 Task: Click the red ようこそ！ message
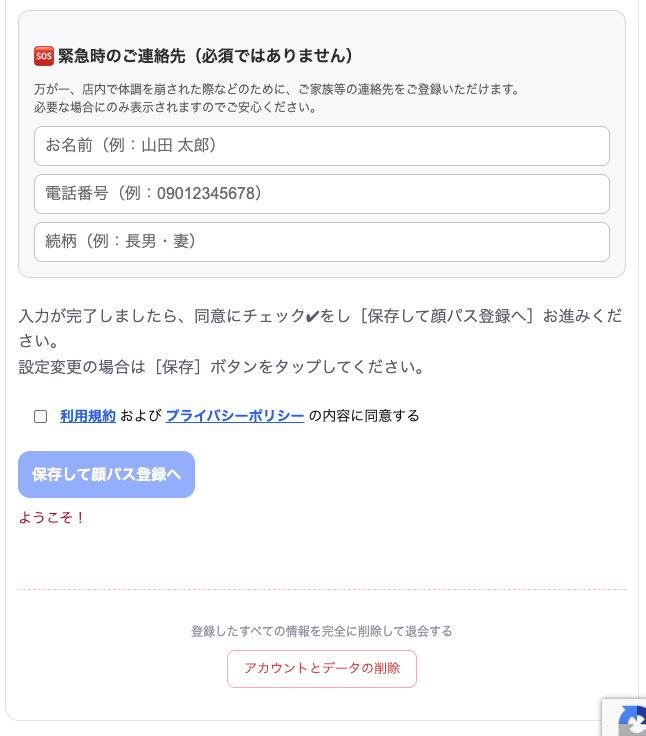pos(53,518)
